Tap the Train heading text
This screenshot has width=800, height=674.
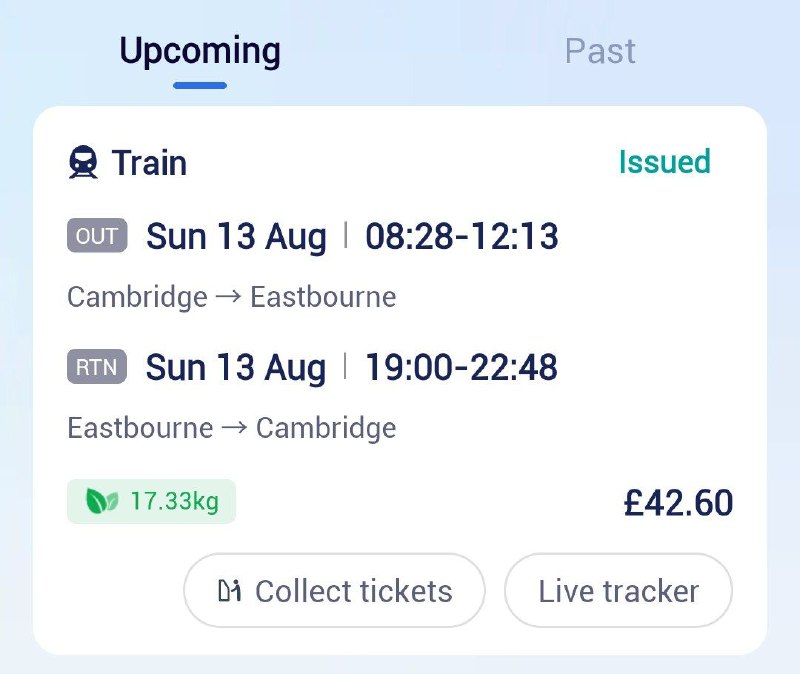149,163
